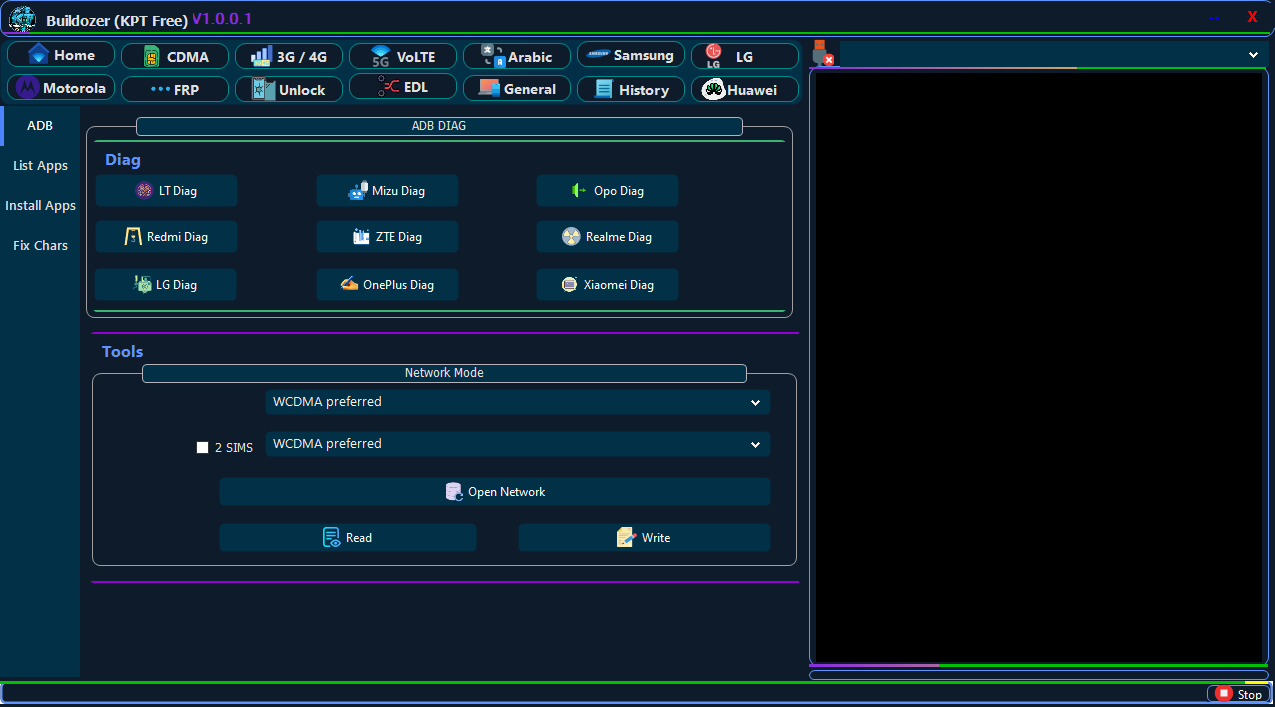The width and height of the screenshot is (1275, 707).
Task: Expand device list dropdown arrow at top right
Action: click(x=1253, y=55)
